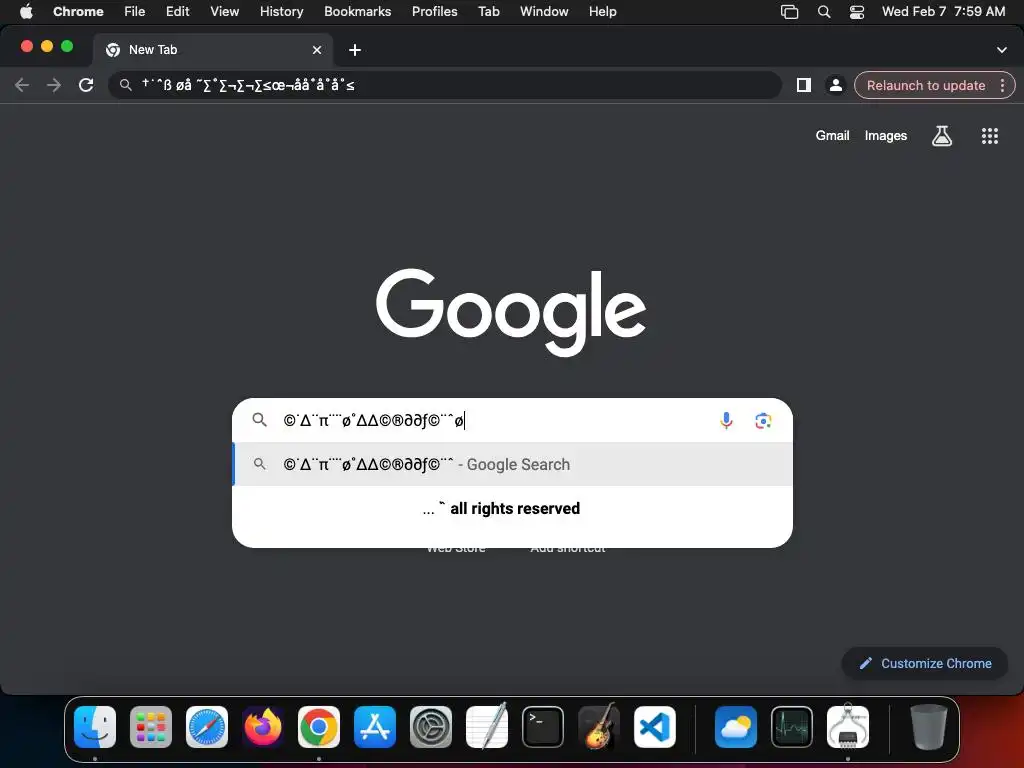1024x768 pixels.
Task: Open System Information from the Dock
Action: coord(848,727)
